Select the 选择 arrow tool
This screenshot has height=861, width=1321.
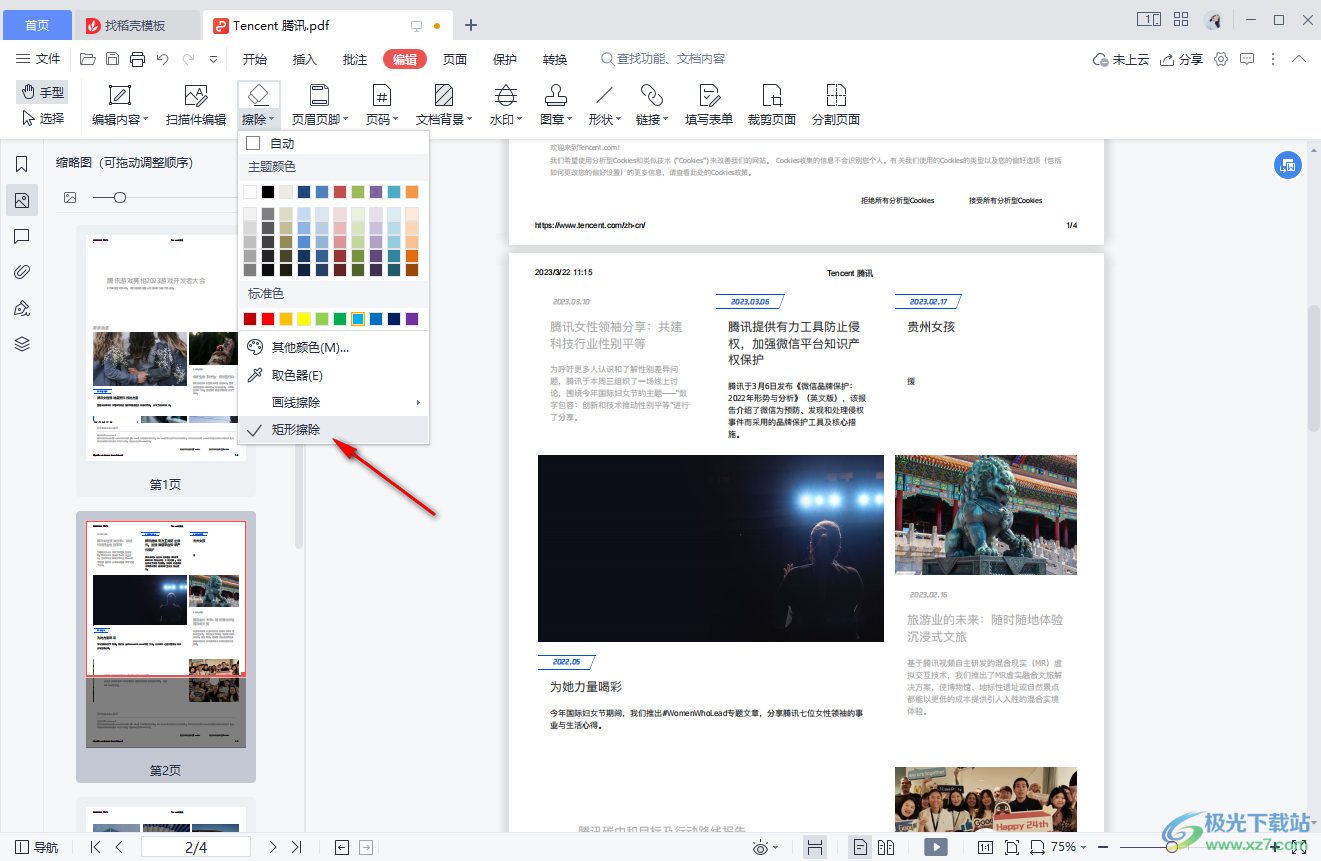[x=42, y=118]
